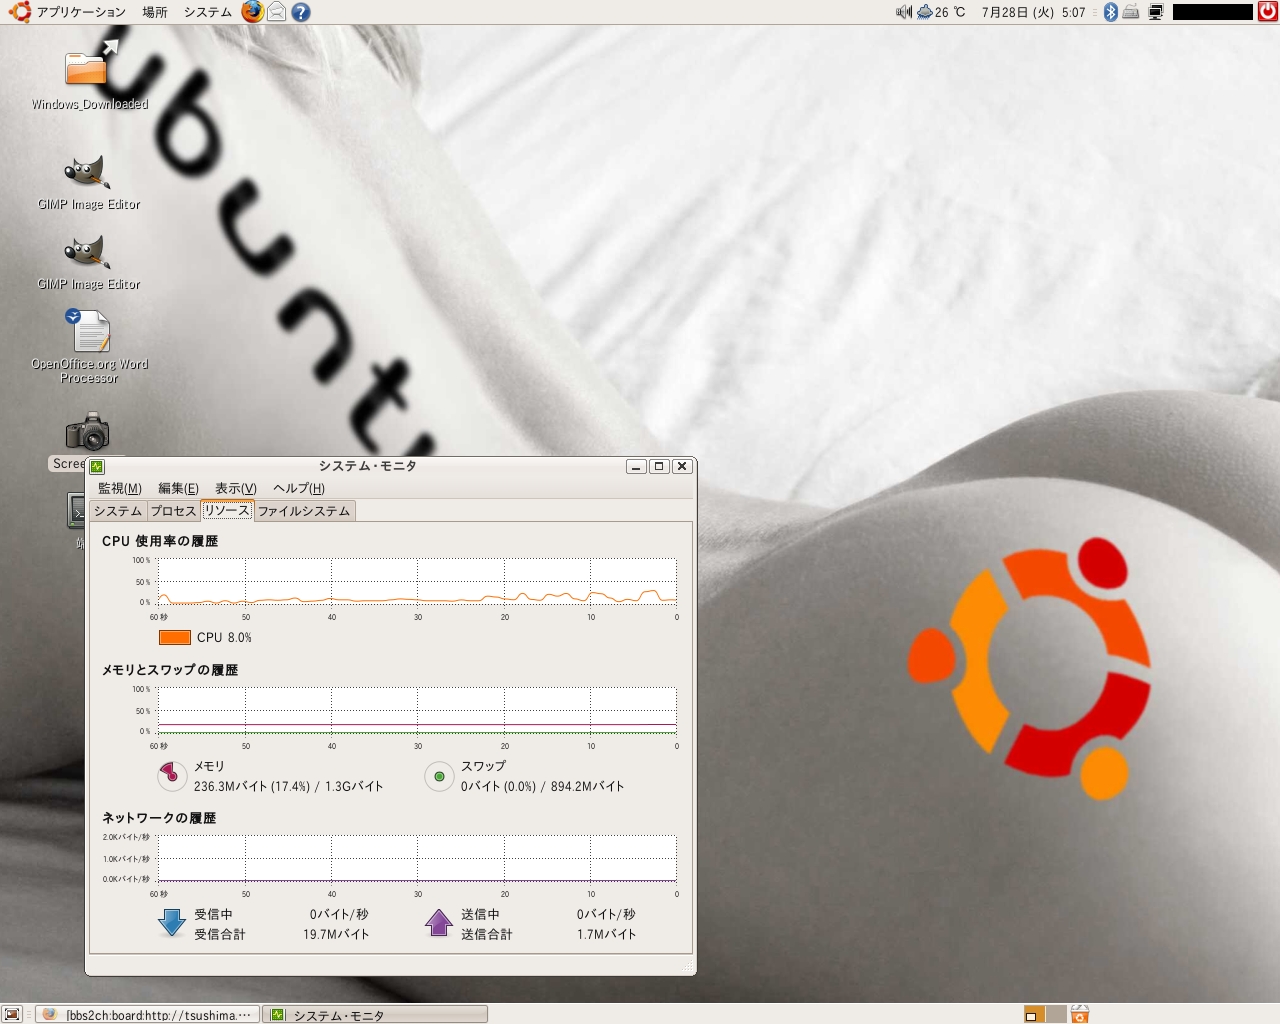Switch to the ファイルシステム tab
This screenshot has width=1280, height=1024.
304,511
